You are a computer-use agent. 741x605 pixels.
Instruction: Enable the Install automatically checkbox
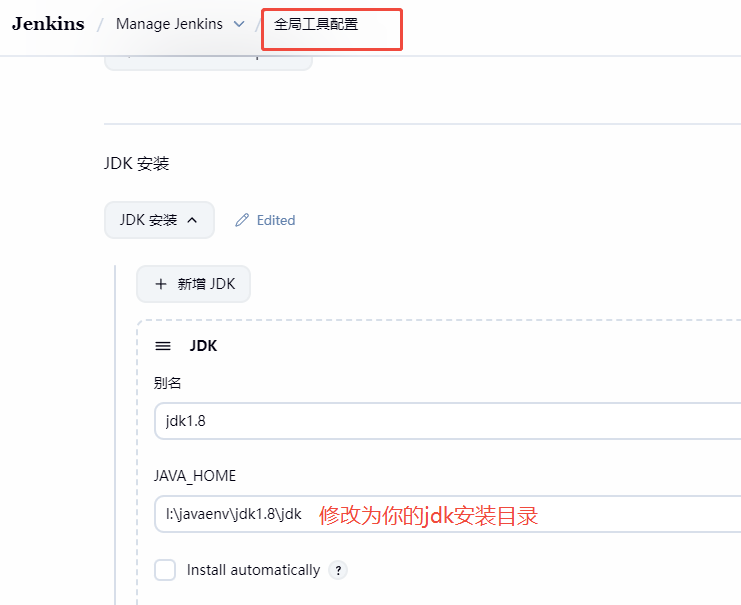[165, 570]
